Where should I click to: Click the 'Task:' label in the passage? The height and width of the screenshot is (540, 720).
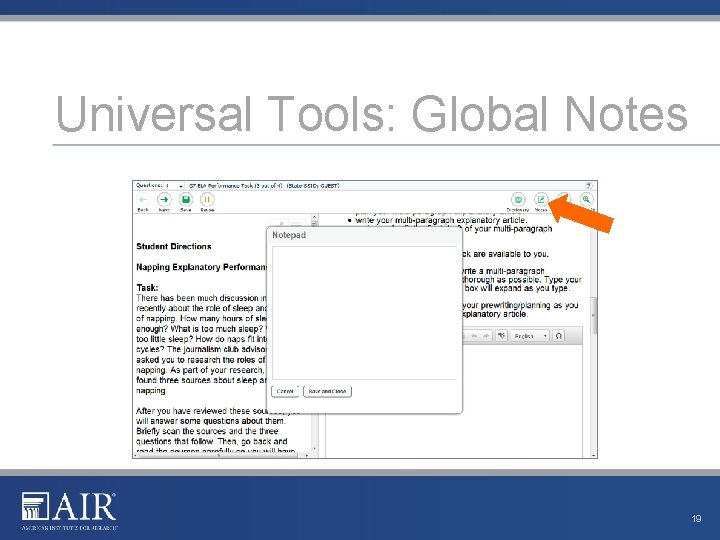pyautogui.click(x=147, y=288)
